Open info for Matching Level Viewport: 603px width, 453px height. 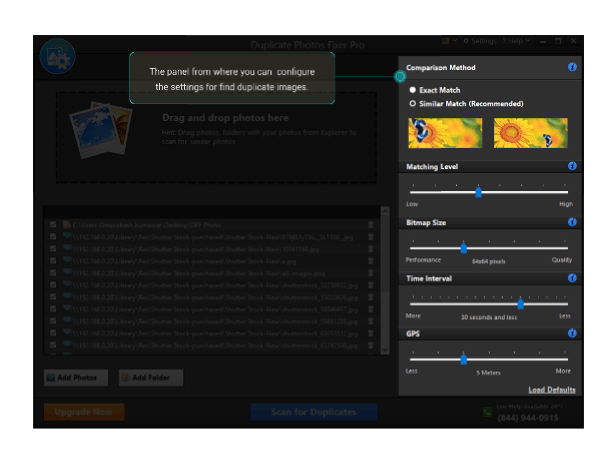click(x=572, y=166)
